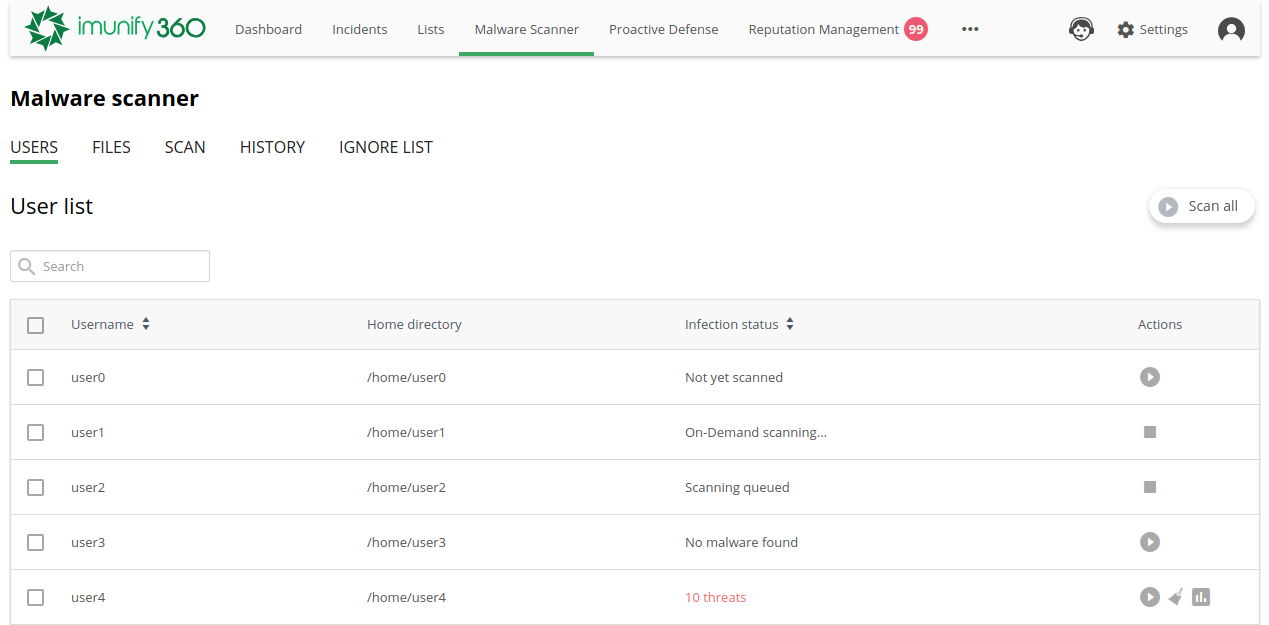Viewport: 1269px width, 625px height.
Task: Stop on-demand scan for user1
Action: [x=1150, y=432]
